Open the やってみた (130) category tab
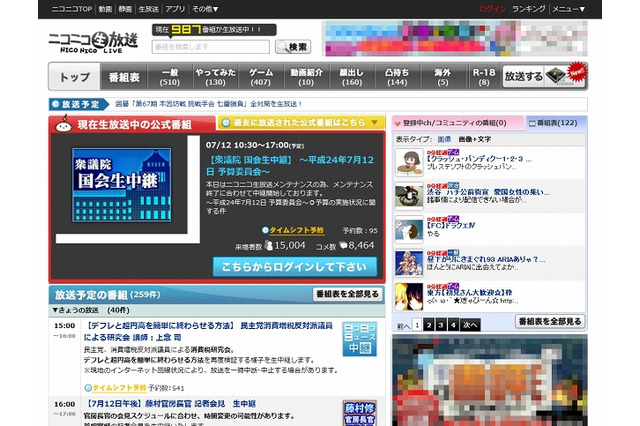The width and height of the screenshot is (640, 426). click(x=215, y=77)
